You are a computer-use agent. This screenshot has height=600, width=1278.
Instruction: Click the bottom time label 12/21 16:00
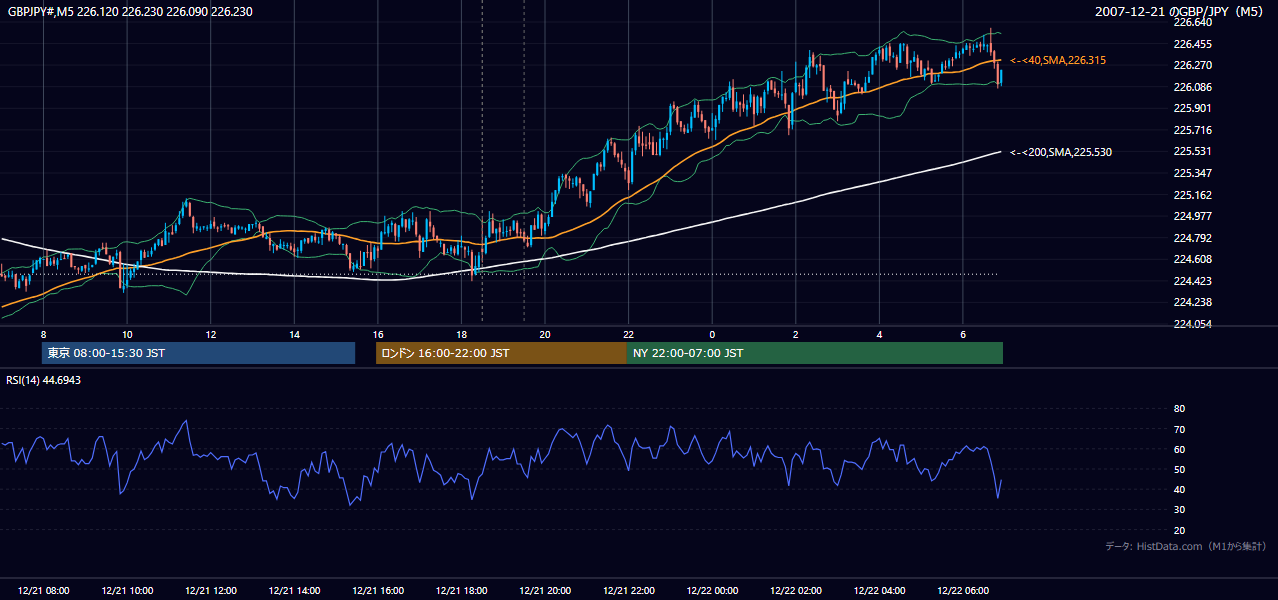coord(378,591)
